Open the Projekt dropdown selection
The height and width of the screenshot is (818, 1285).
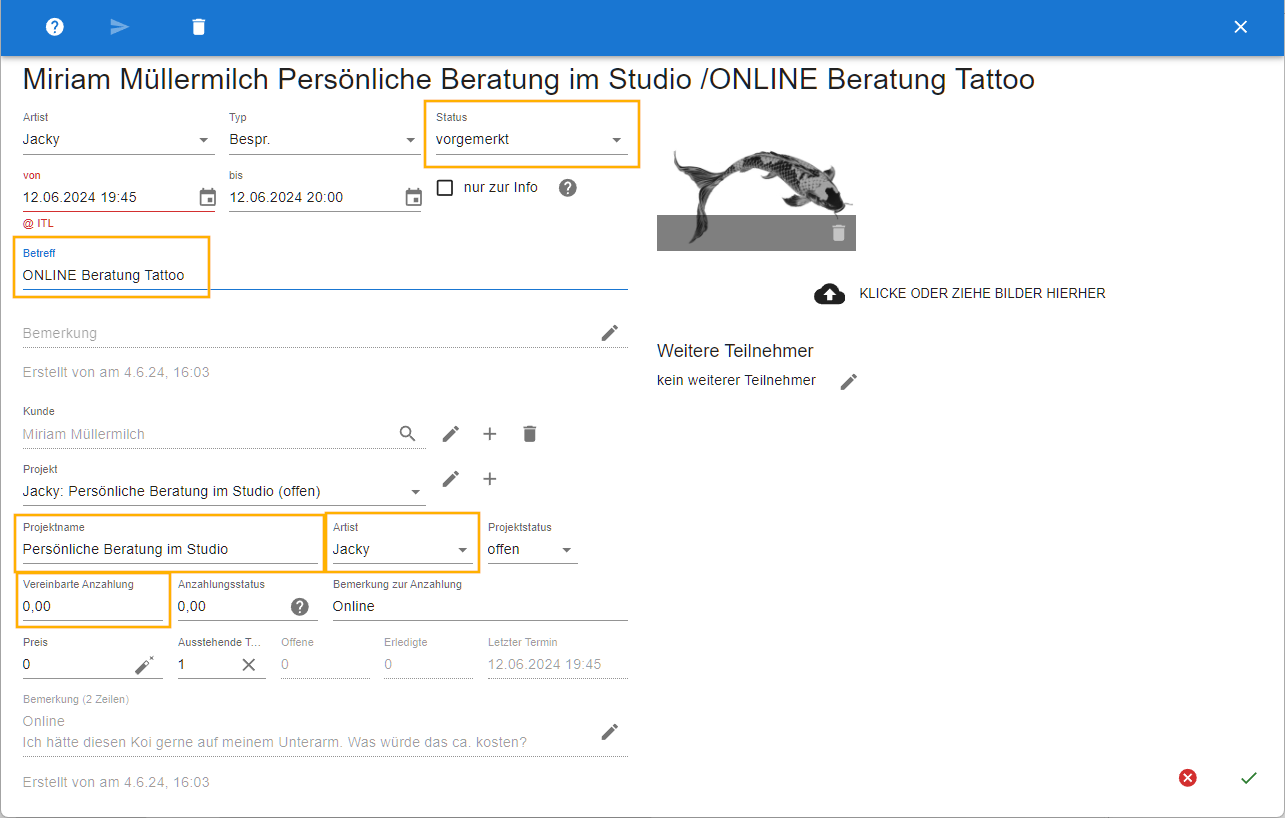click(224, 491)
